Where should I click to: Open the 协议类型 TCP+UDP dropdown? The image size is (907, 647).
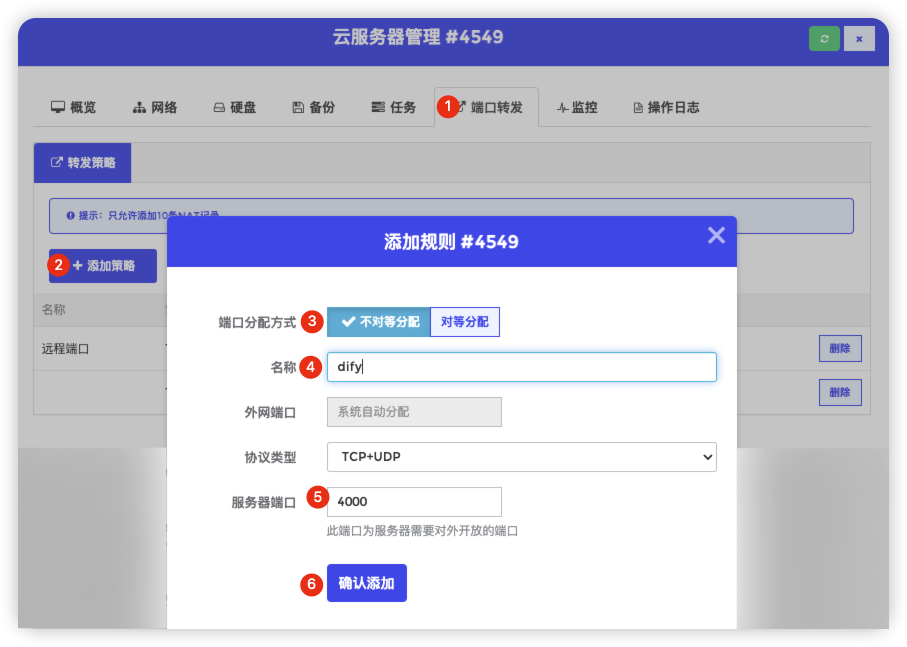[x=522, y=457]
